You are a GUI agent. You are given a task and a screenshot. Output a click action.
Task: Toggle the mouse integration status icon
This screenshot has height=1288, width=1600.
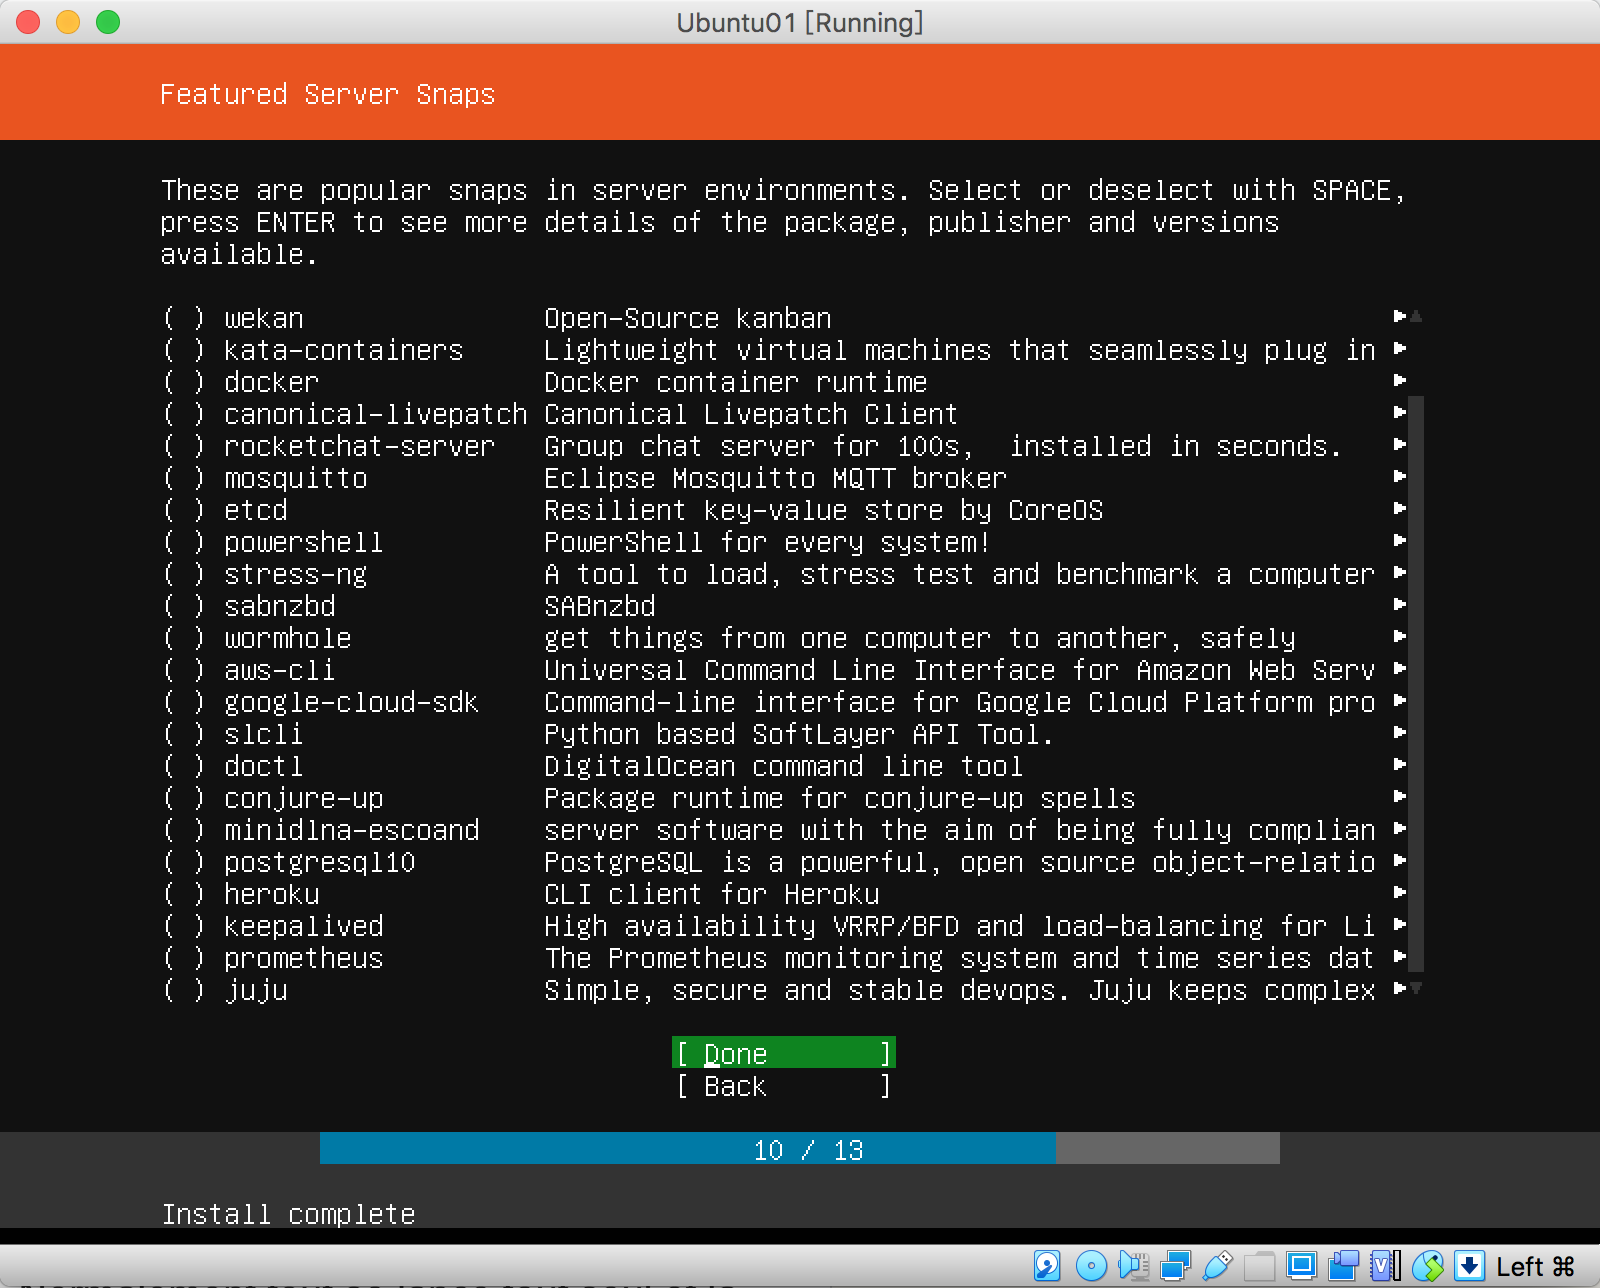(1427, 1266)
